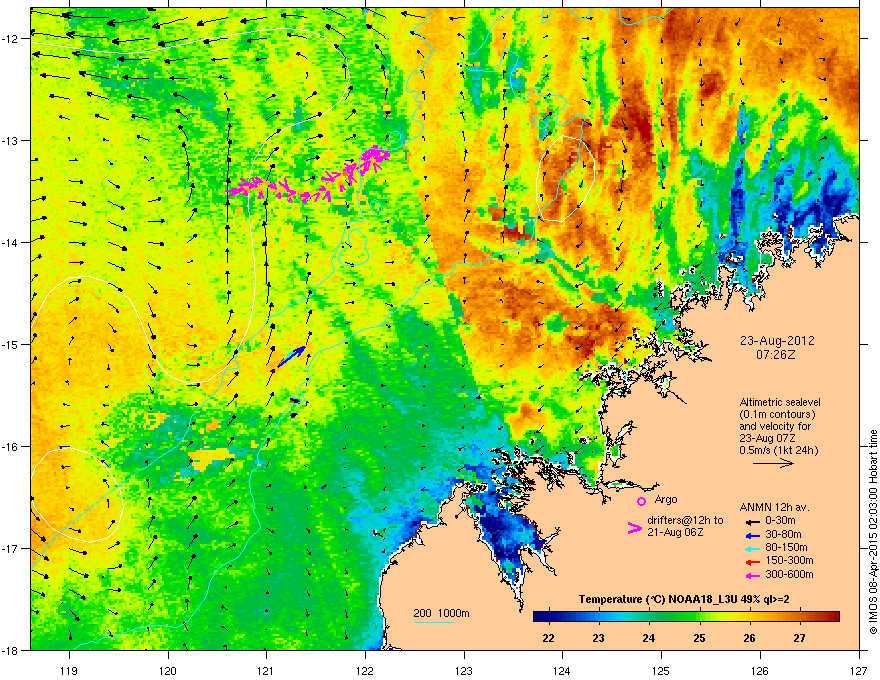The image size is (880, 680).
Task: Click the 0.5m/s velocity scale arrow
Action: tap(773, 463)
